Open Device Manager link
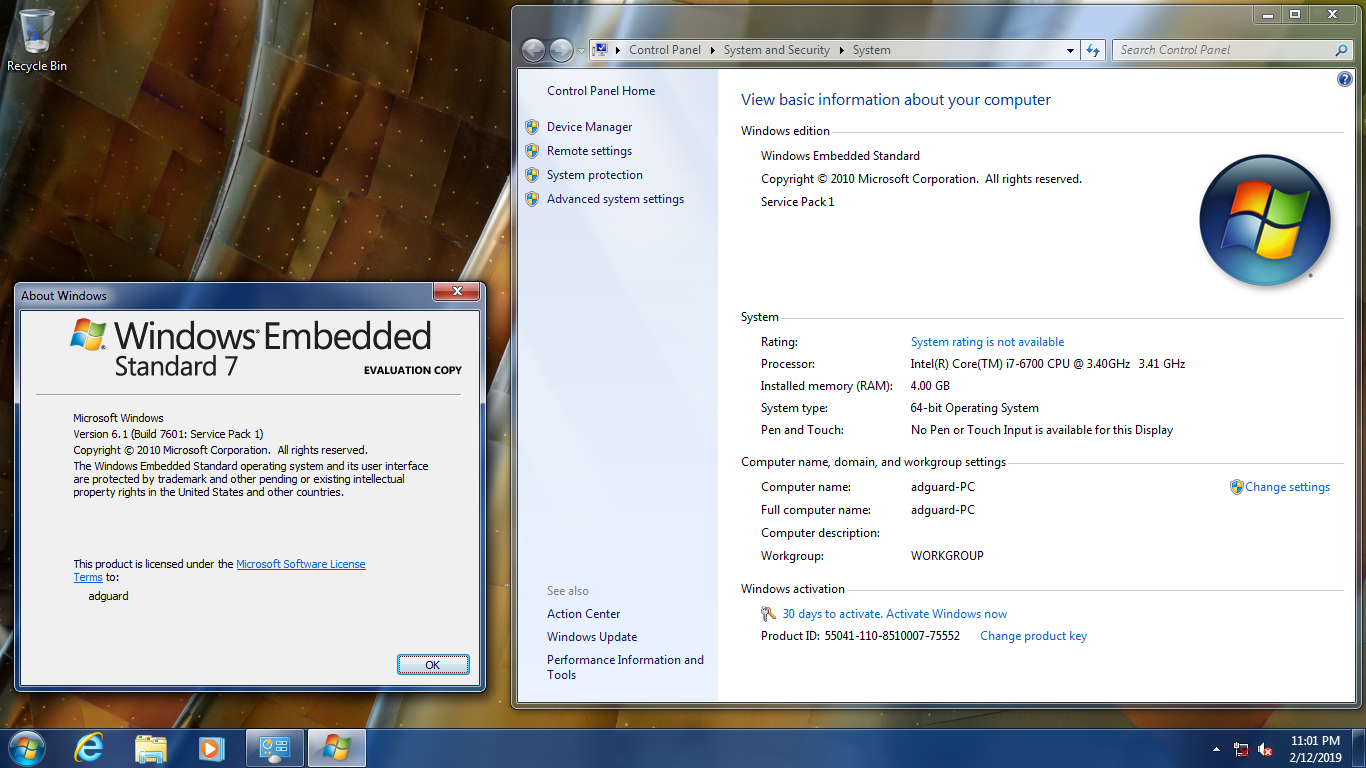This screenshot has width=1366, height=768. (x=589, y=127)
